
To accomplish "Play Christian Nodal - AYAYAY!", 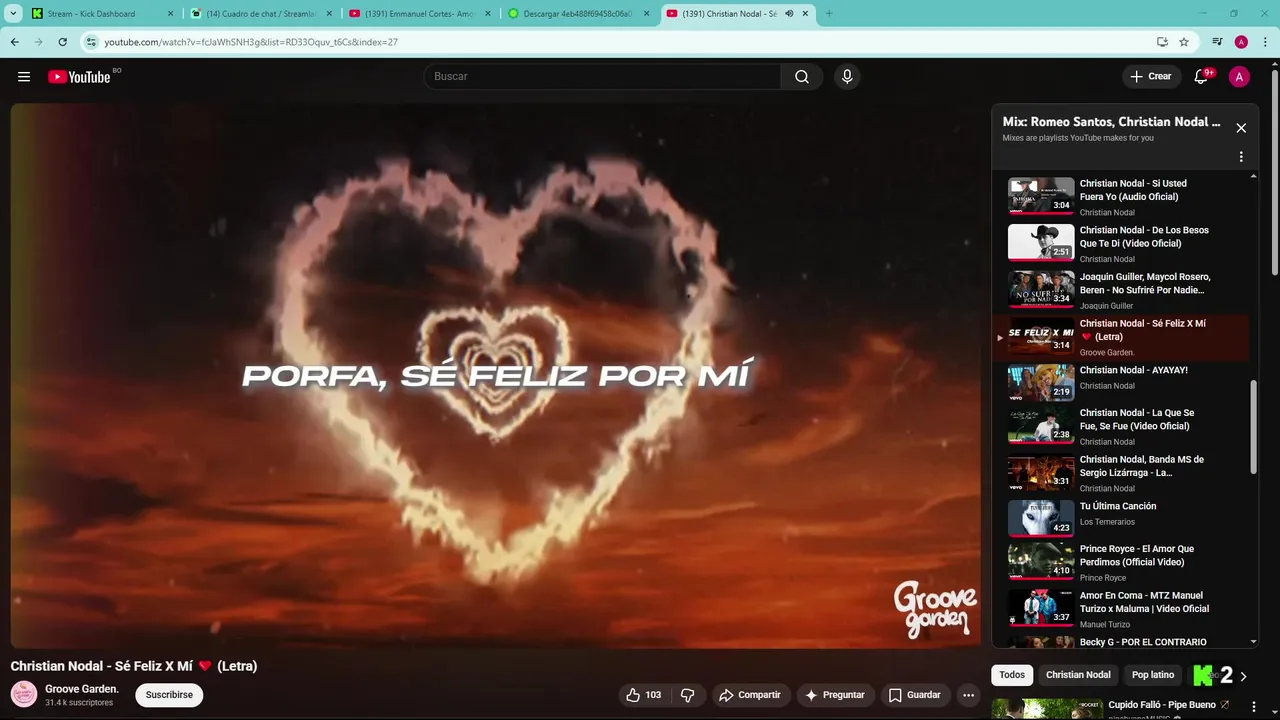I will [1121, 383].
